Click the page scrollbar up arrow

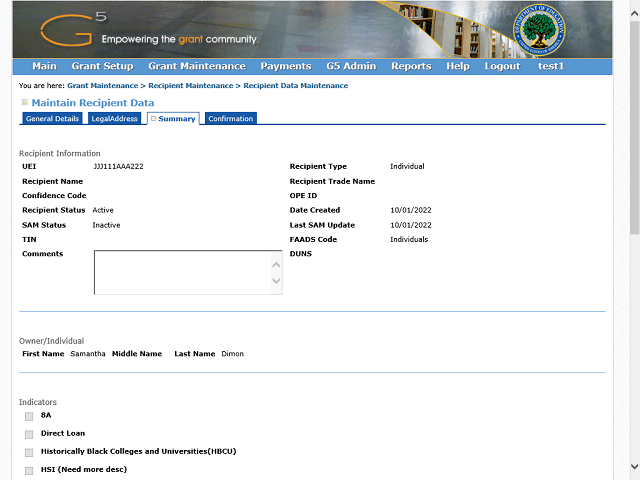pyautogui.click(x=634, y=13)
